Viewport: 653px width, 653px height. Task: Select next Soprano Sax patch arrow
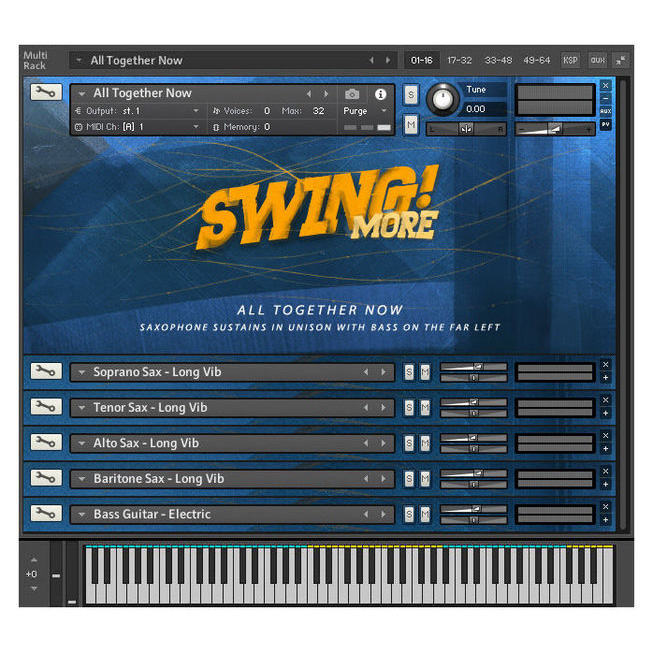tap(383, 372)
